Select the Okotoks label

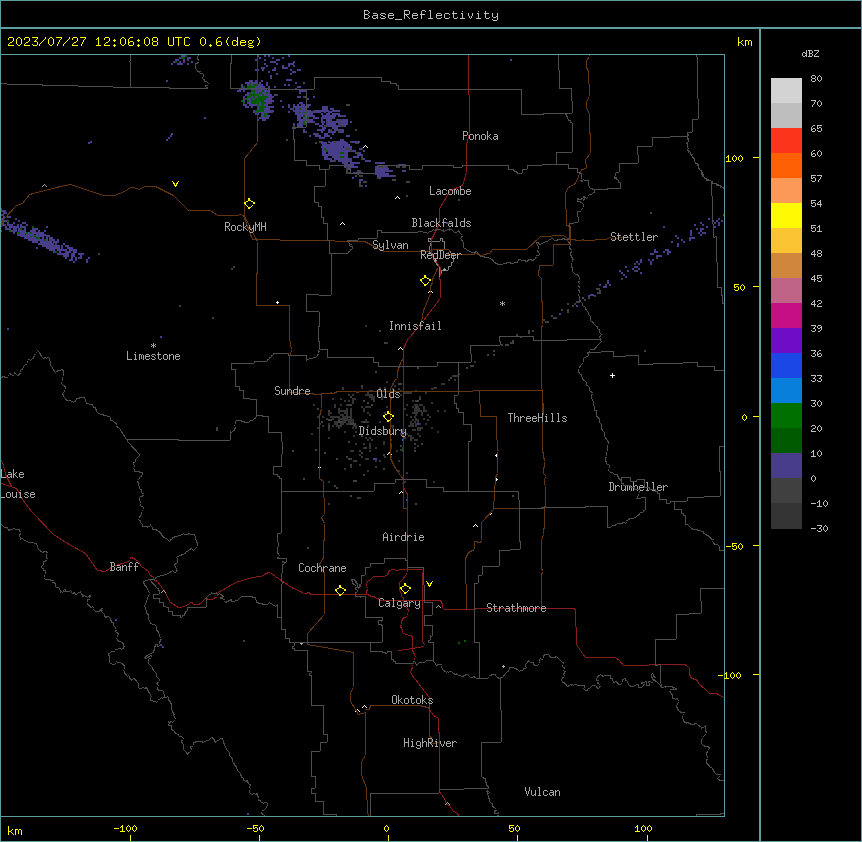412,700
